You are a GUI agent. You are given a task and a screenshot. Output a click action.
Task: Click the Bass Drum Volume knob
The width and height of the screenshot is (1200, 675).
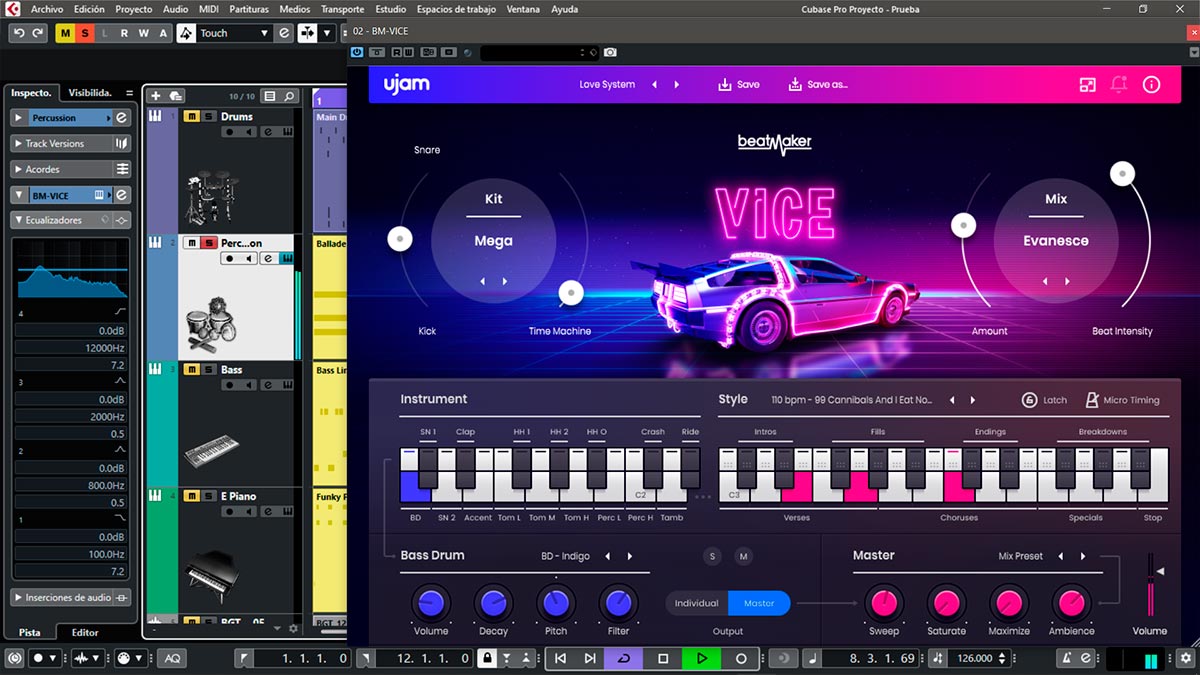click(x=431, y=602)
